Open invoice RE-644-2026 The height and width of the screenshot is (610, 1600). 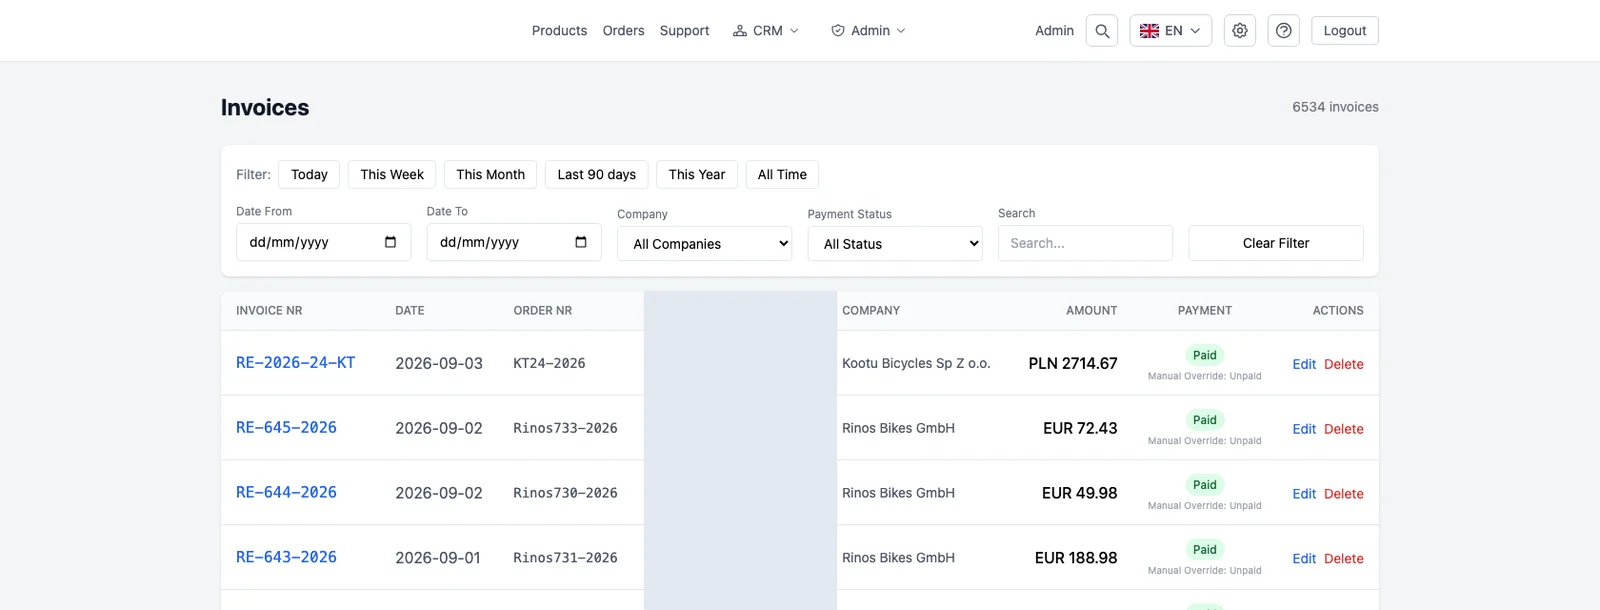[286, 493]
